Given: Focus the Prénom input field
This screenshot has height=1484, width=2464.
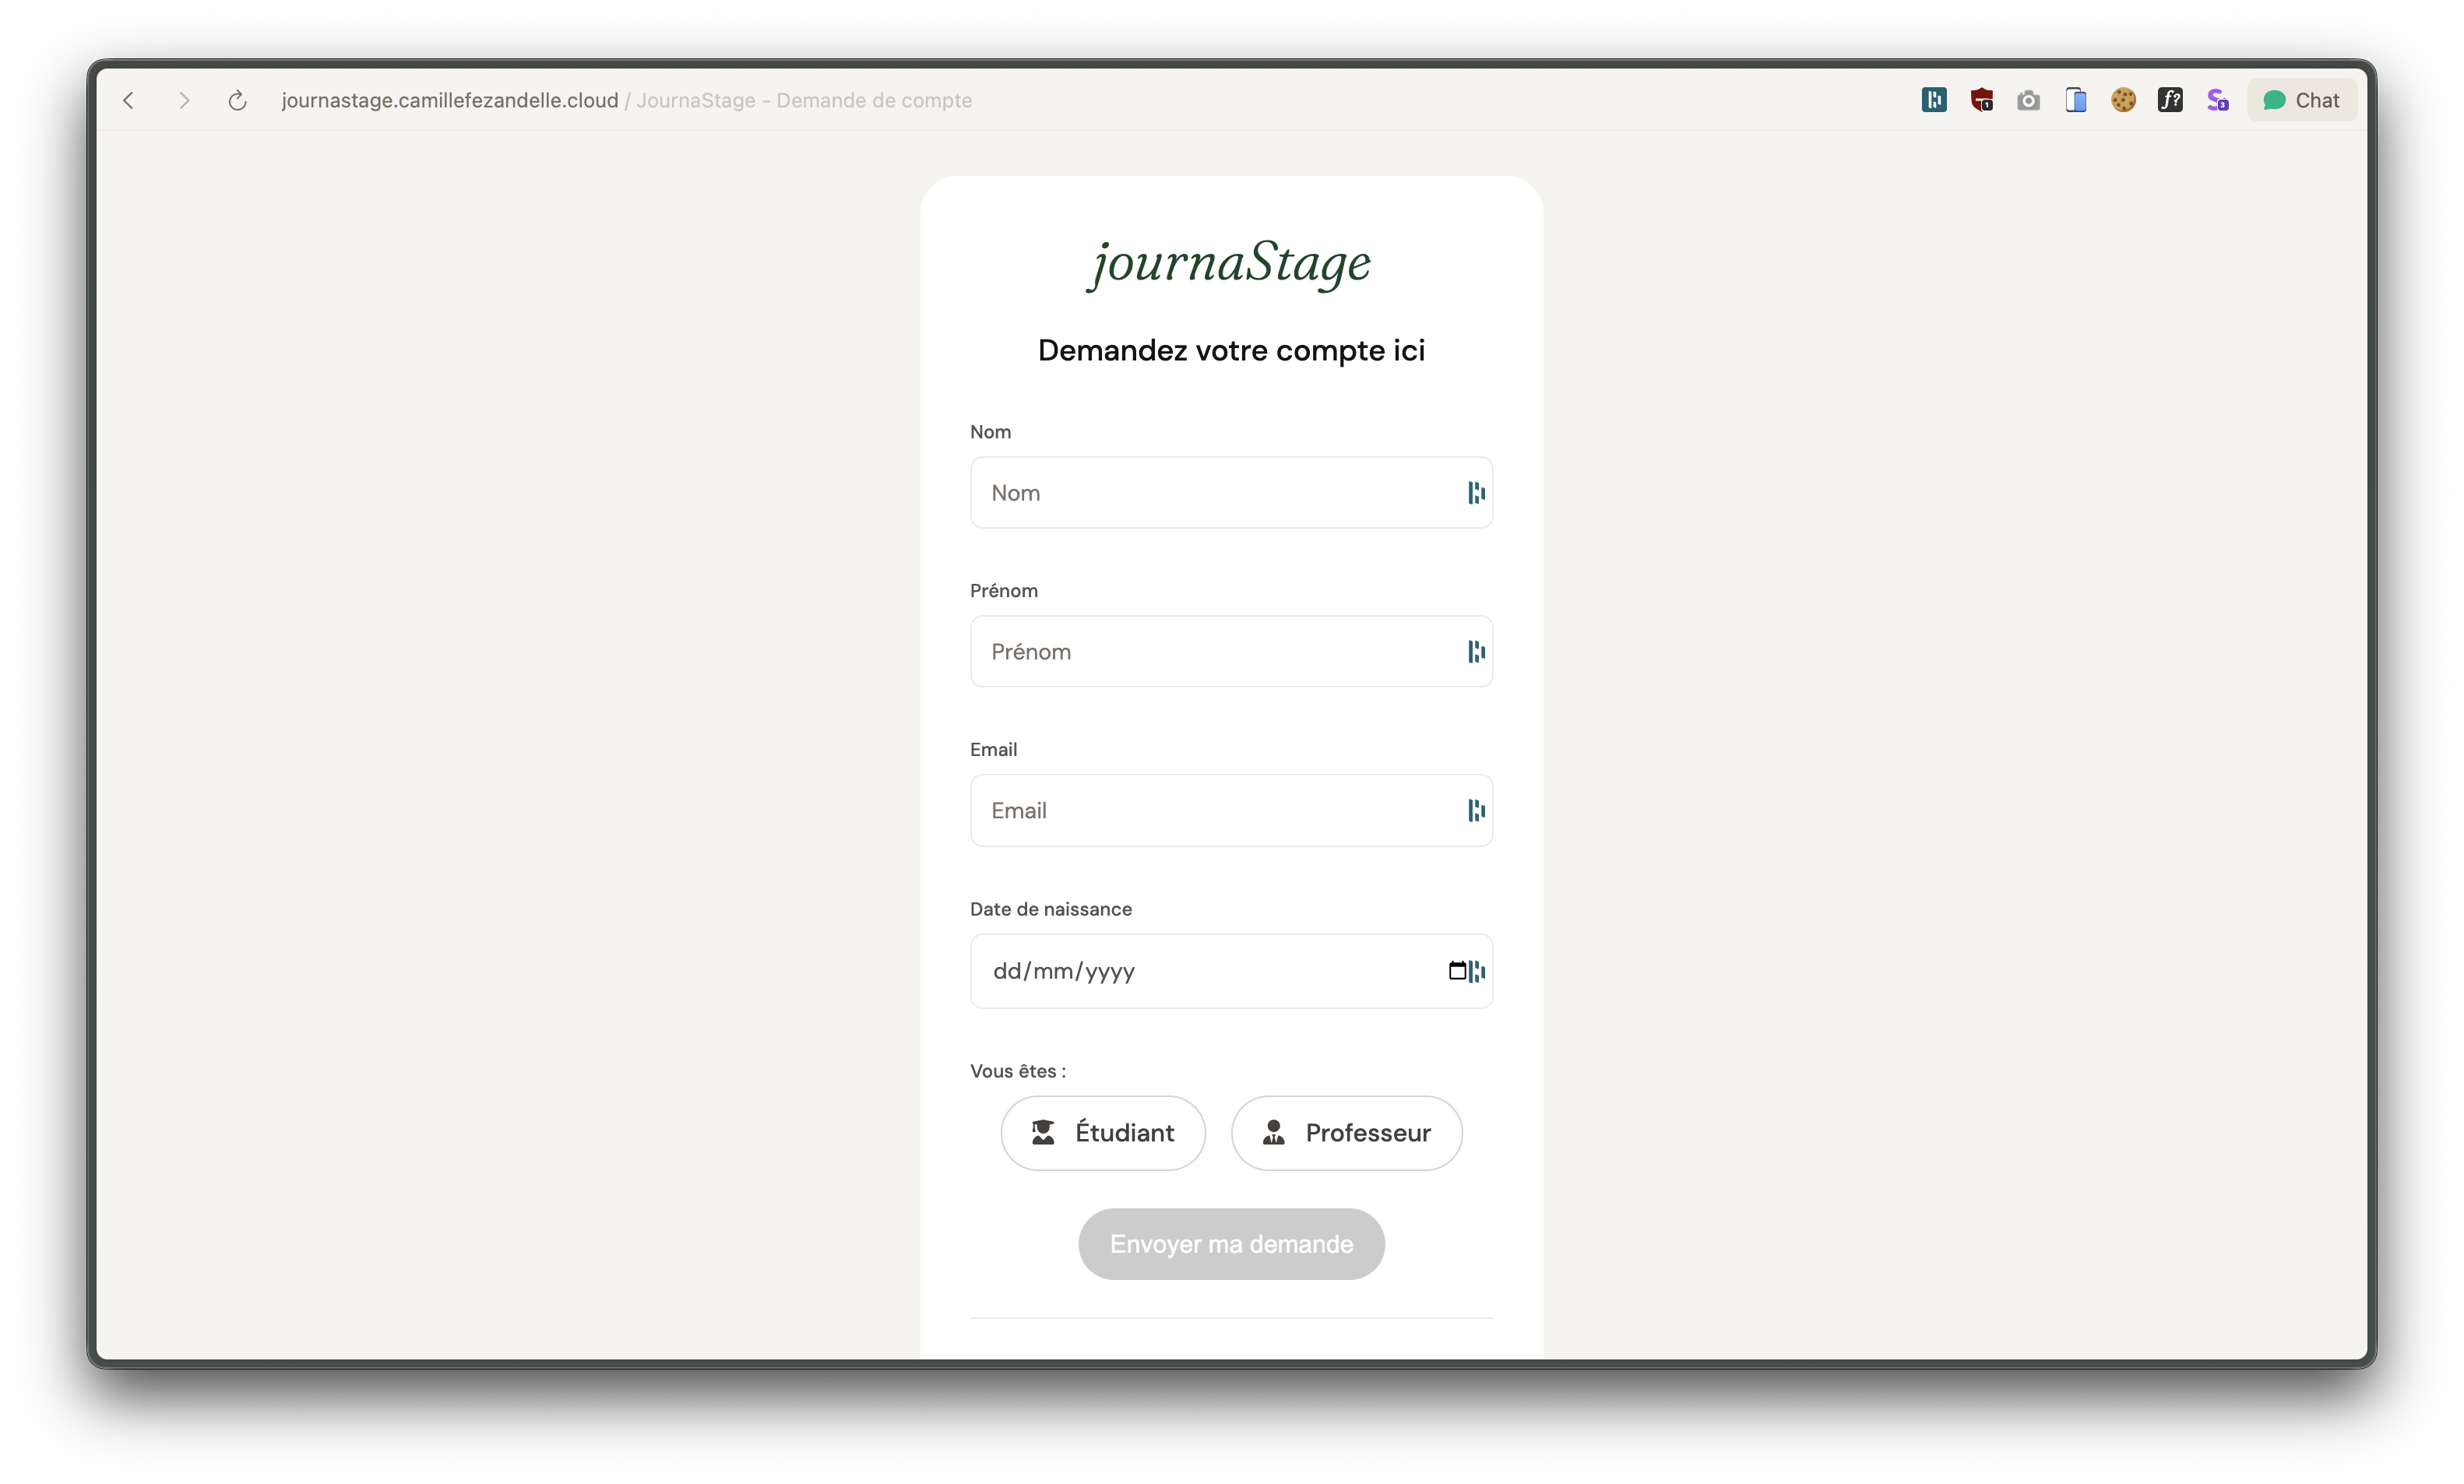Looking at the screenshot, I should tap(1210, 651).
